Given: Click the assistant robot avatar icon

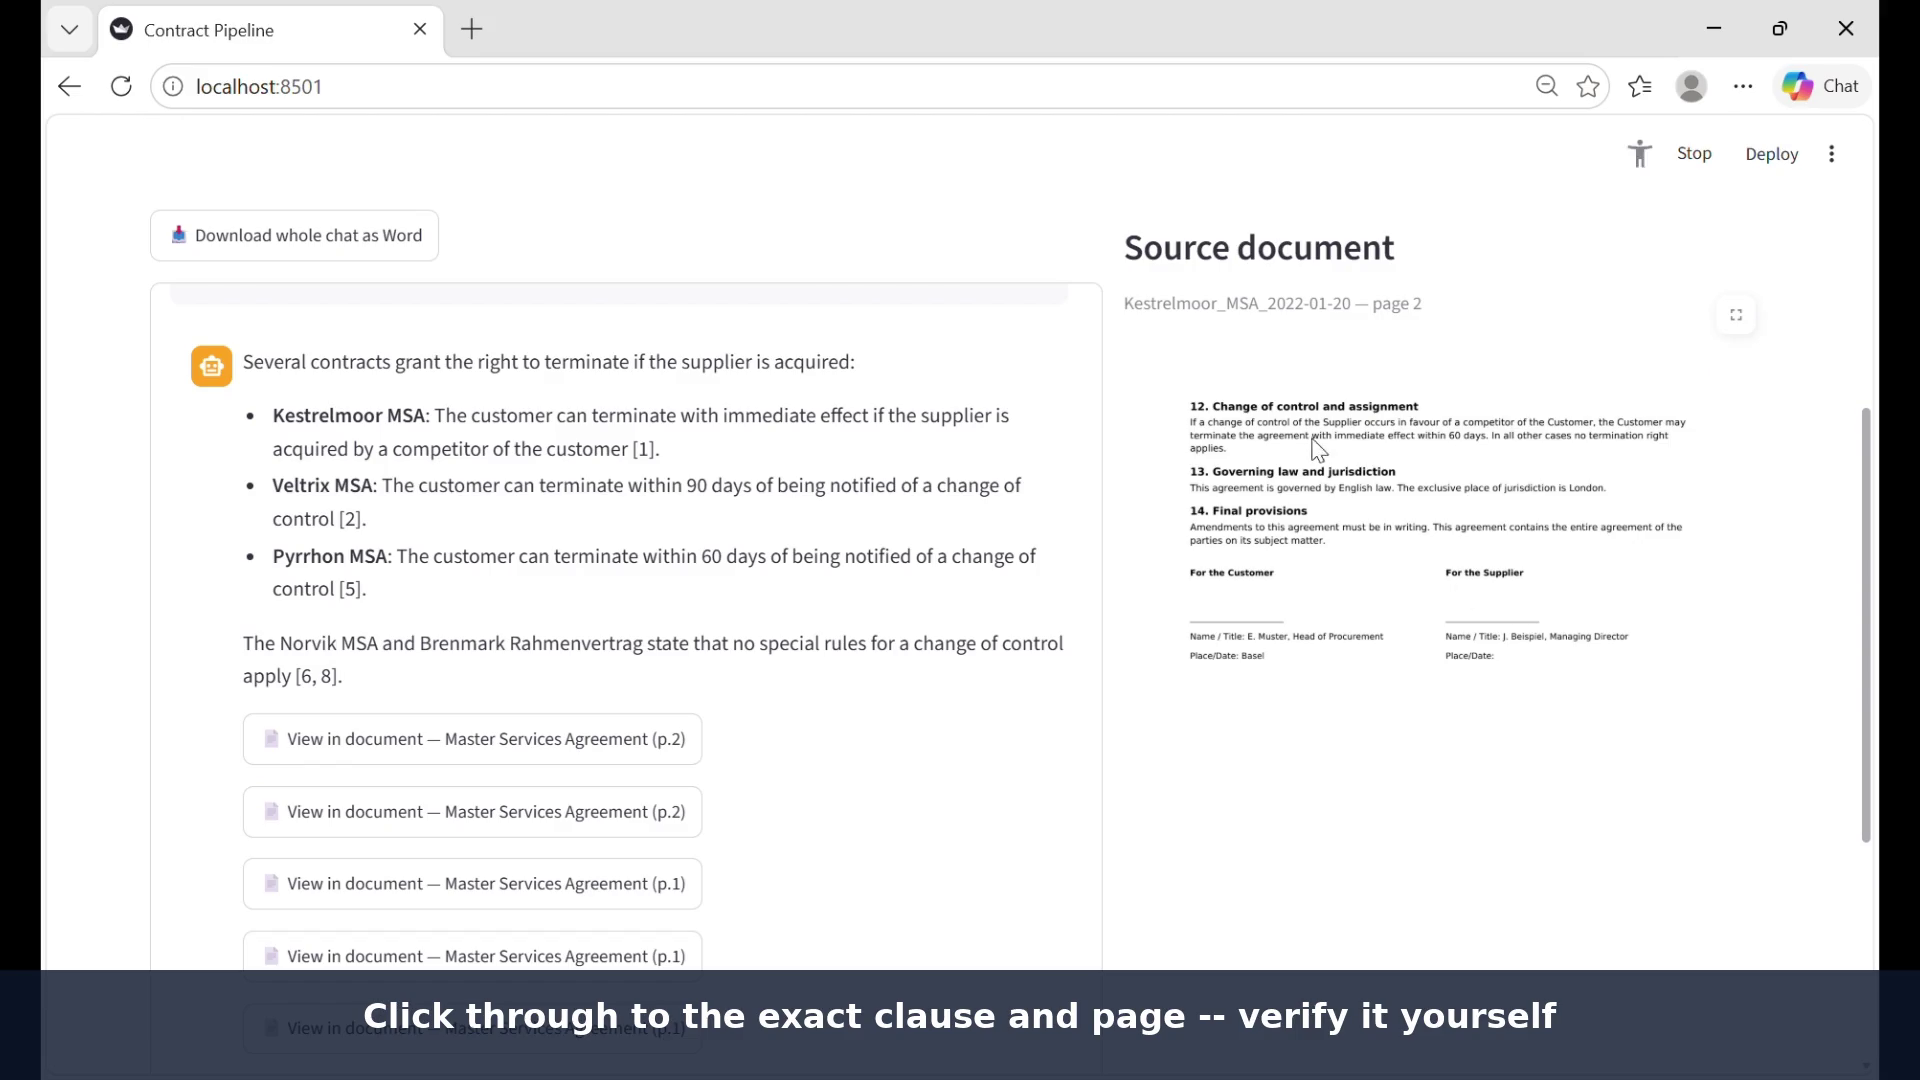Looking at the screenshot, I should pyautogui.click(x=212, y=366).
